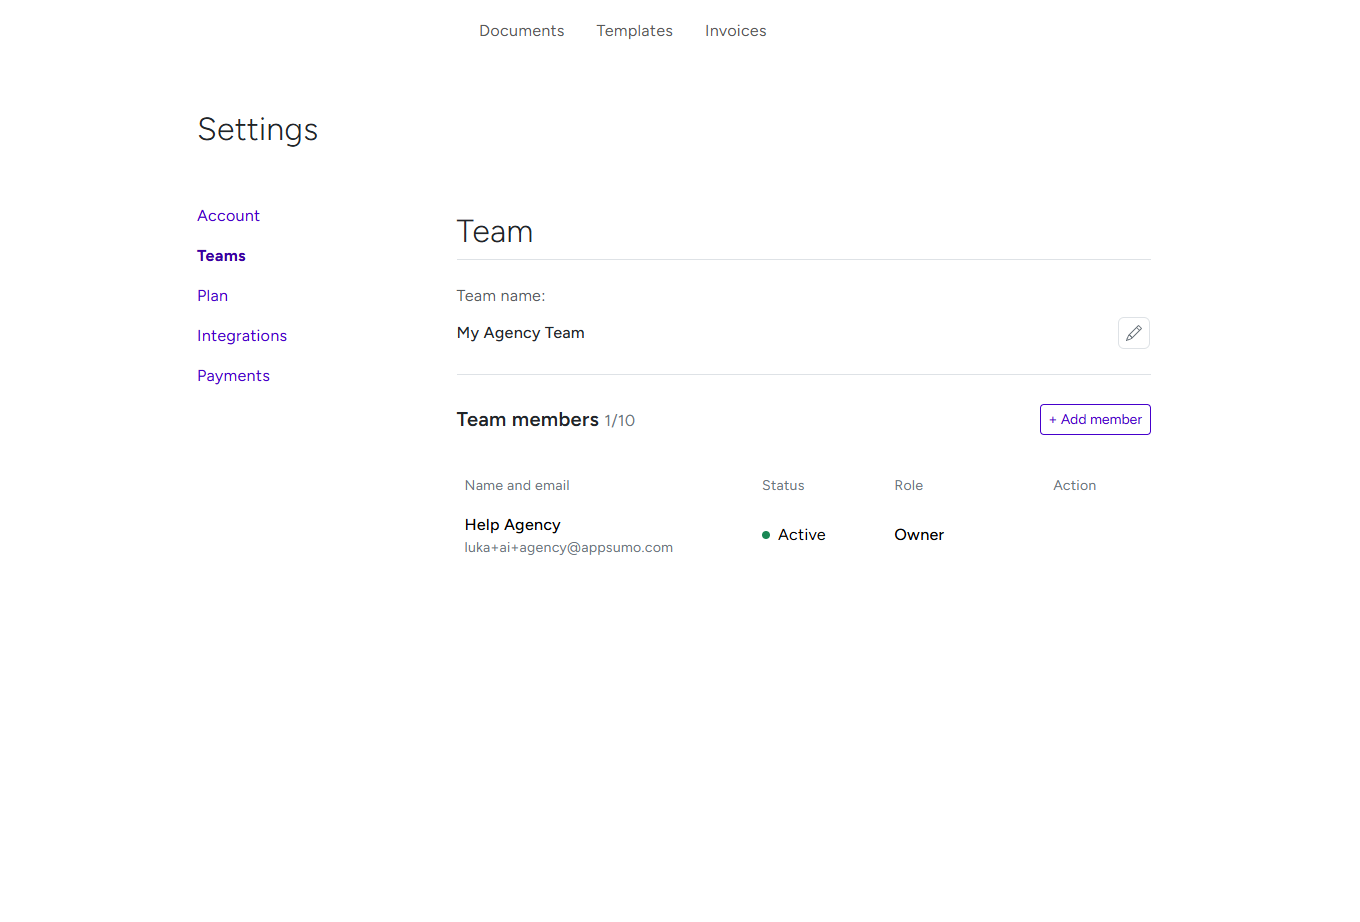
Task: Select the team name My Agency Team
Action: pos(520,332)
